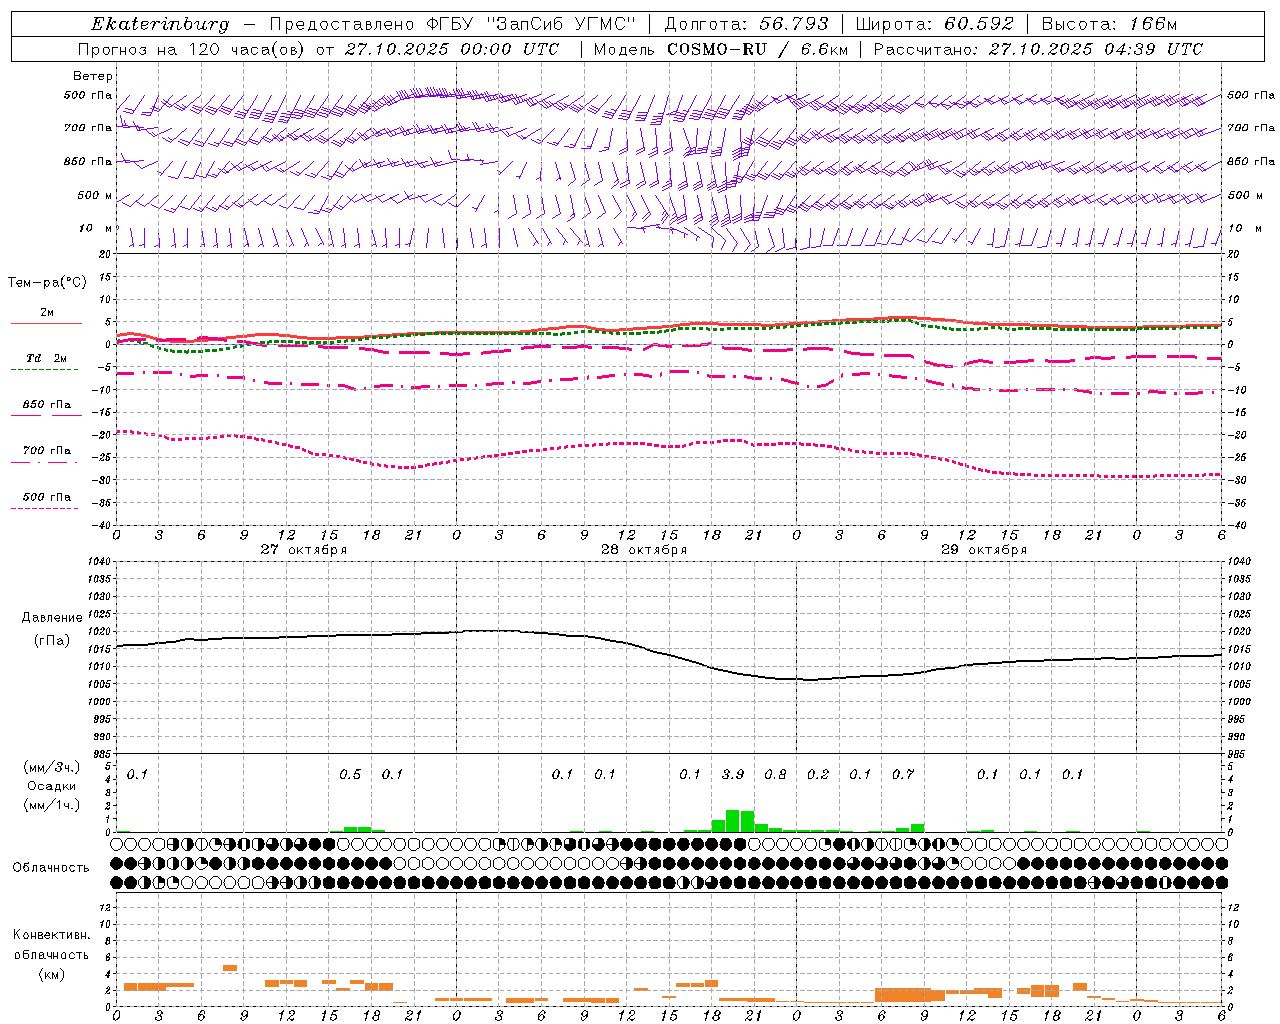Viewport: 1280px width, 1024px height.
Task: Select the Долгота: 56.793 value
Action: (x=748, y=24)
